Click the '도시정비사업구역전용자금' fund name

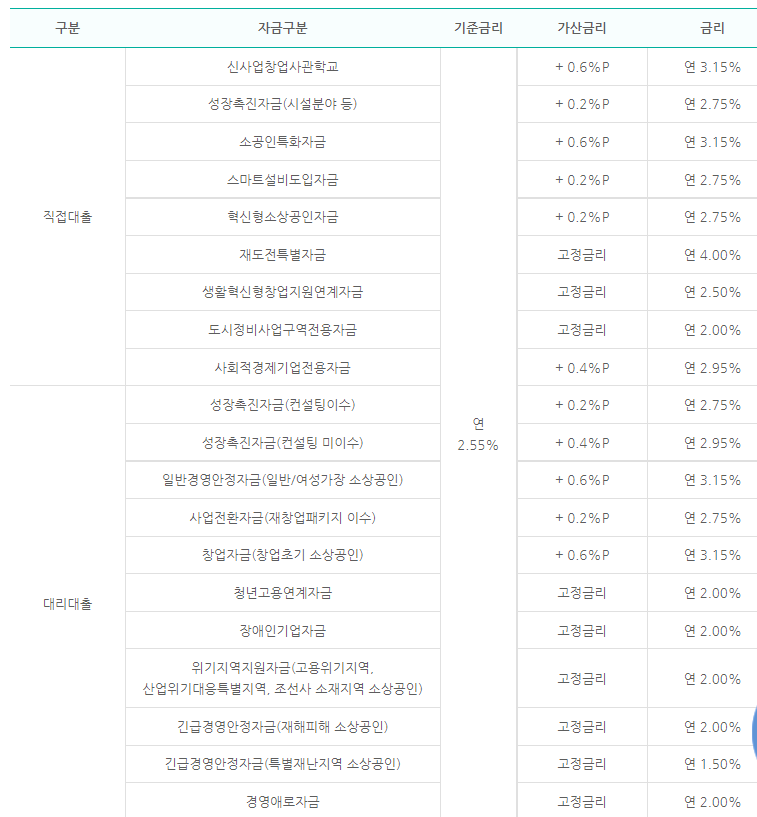pyautogui.click(x=282, y=330)
